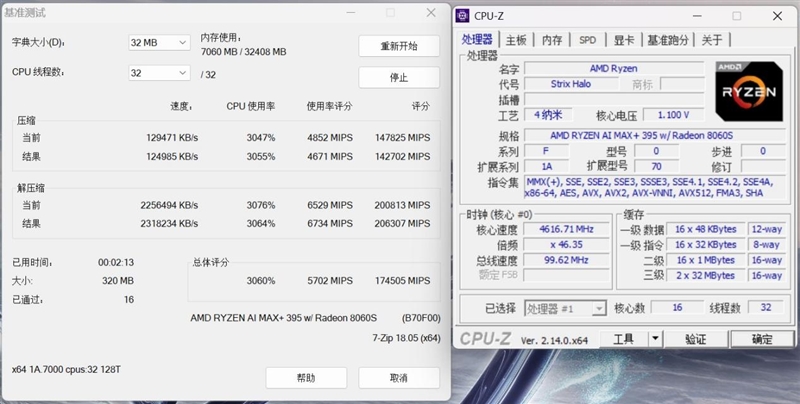Switch to the 主板 tab
This screenshot has width=800, height=404.
tap(516, 40)
